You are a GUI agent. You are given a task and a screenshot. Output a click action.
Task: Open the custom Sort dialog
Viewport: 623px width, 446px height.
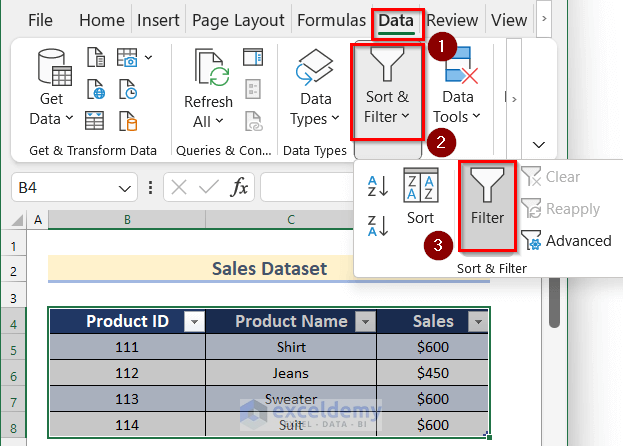coord(420,197)
